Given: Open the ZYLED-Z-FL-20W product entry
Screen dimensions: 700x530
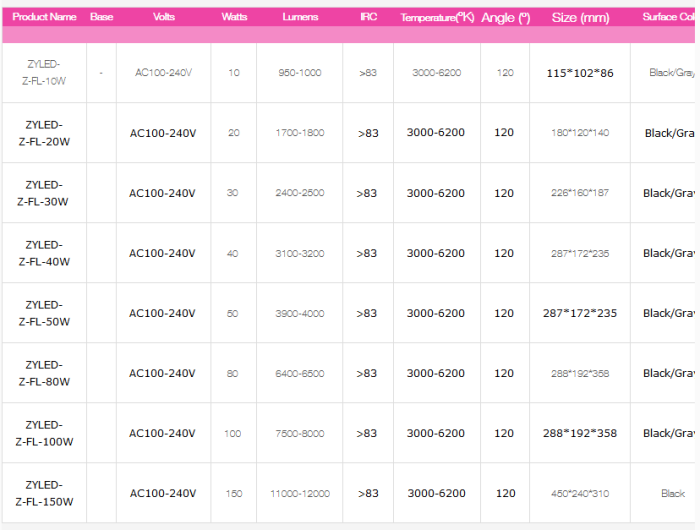Looking at the screenshot, I should click(44, 133).
